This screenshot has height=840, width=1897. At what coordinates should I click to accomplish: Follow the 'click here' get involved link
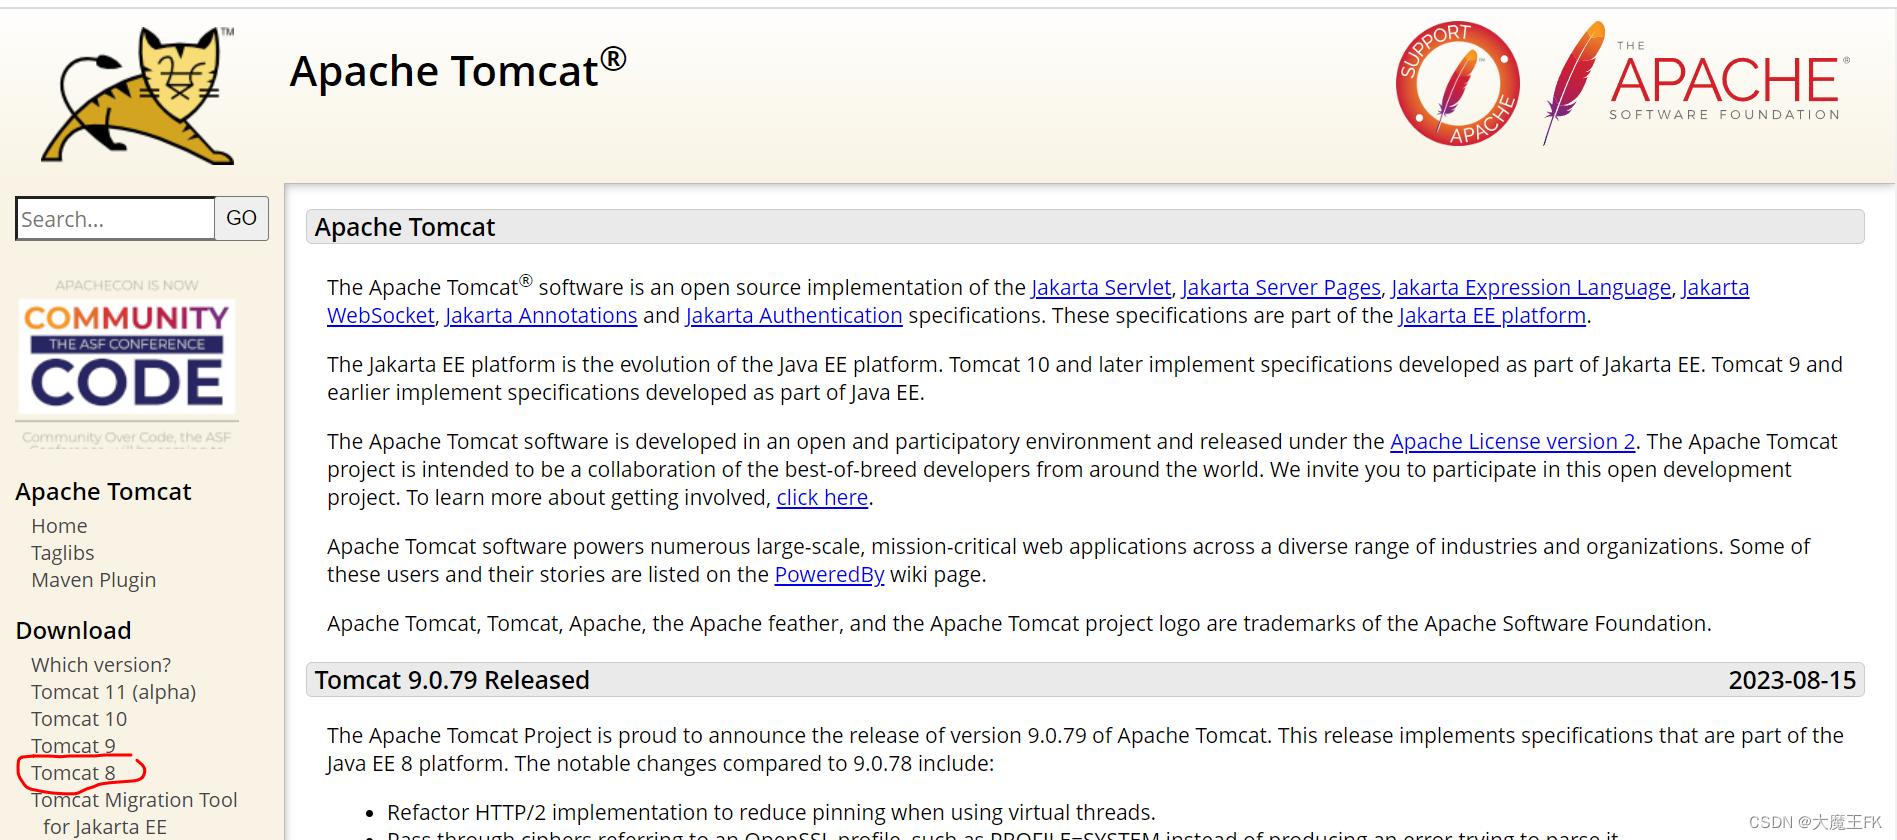(x=822, y=498)
